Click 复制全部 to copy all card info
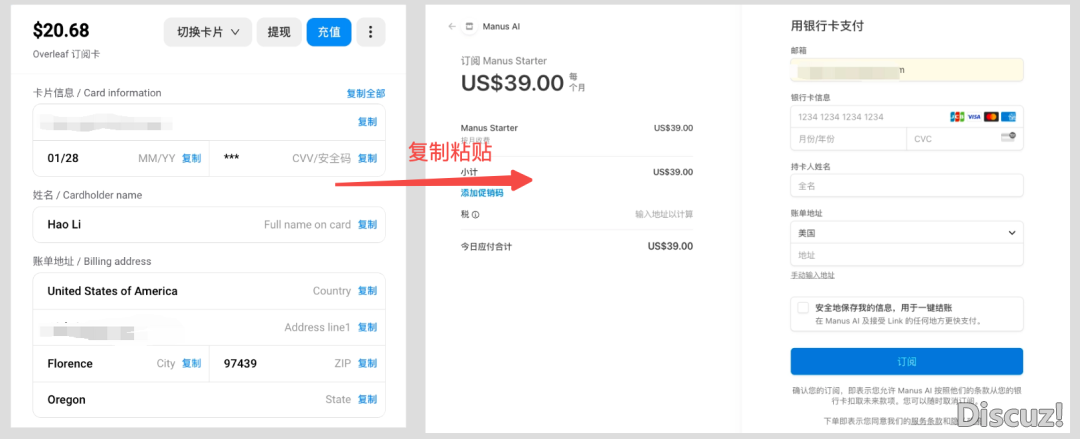Image resolution: width=1080 pixels, height=439 pixels. click(x=366, y=93)
